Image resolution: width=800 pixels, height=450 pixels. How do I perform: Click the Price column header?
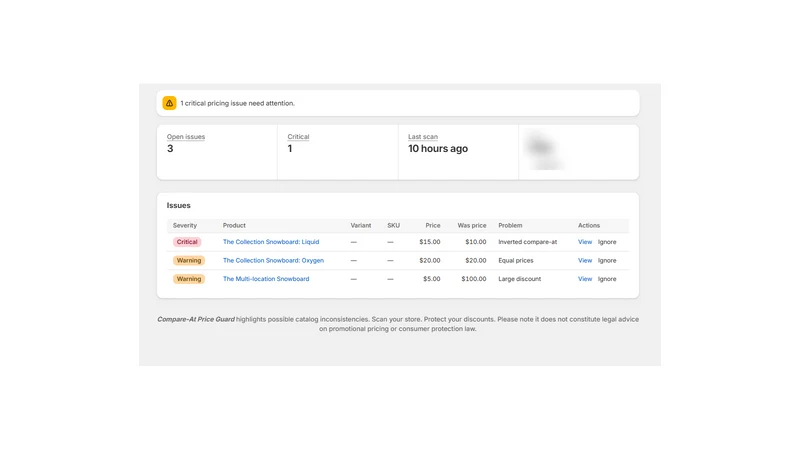click(x=433, y=226)
